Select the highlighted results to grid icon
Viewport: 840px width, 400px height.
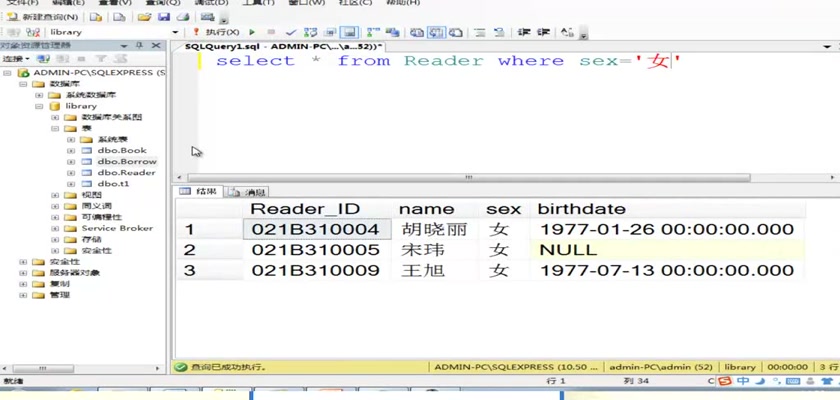pos(436,32)
